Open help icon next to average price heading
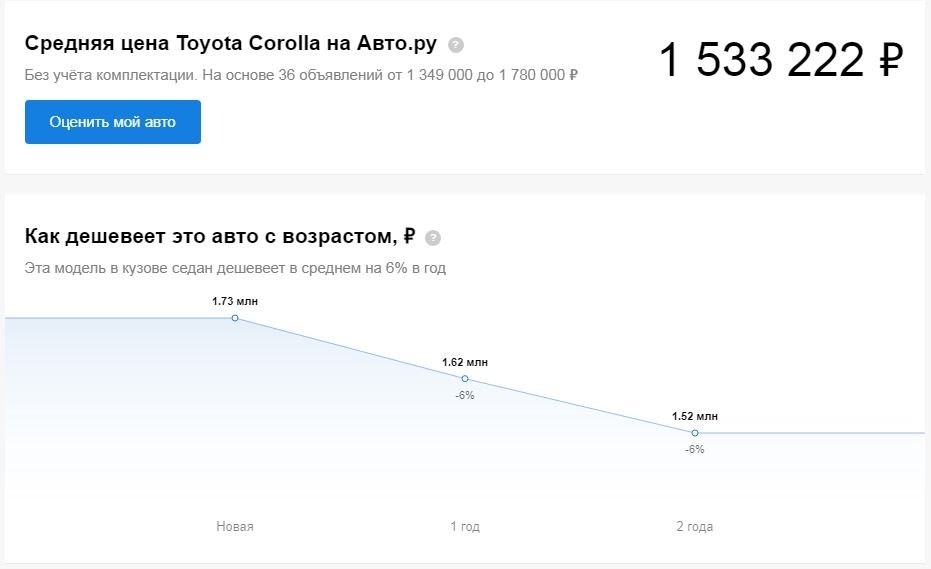The width and height of the screenshot is (931, 569). click(456, 45)
